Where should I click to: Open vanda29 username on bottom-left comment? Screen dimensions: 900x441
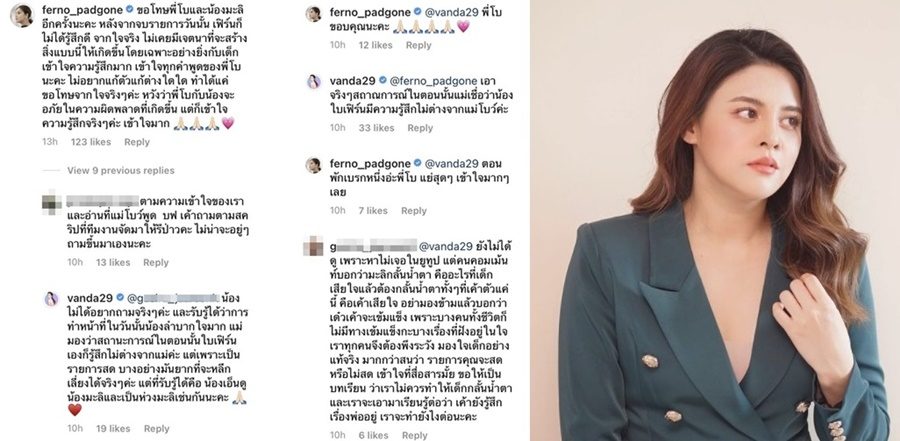tap(90, 297)
